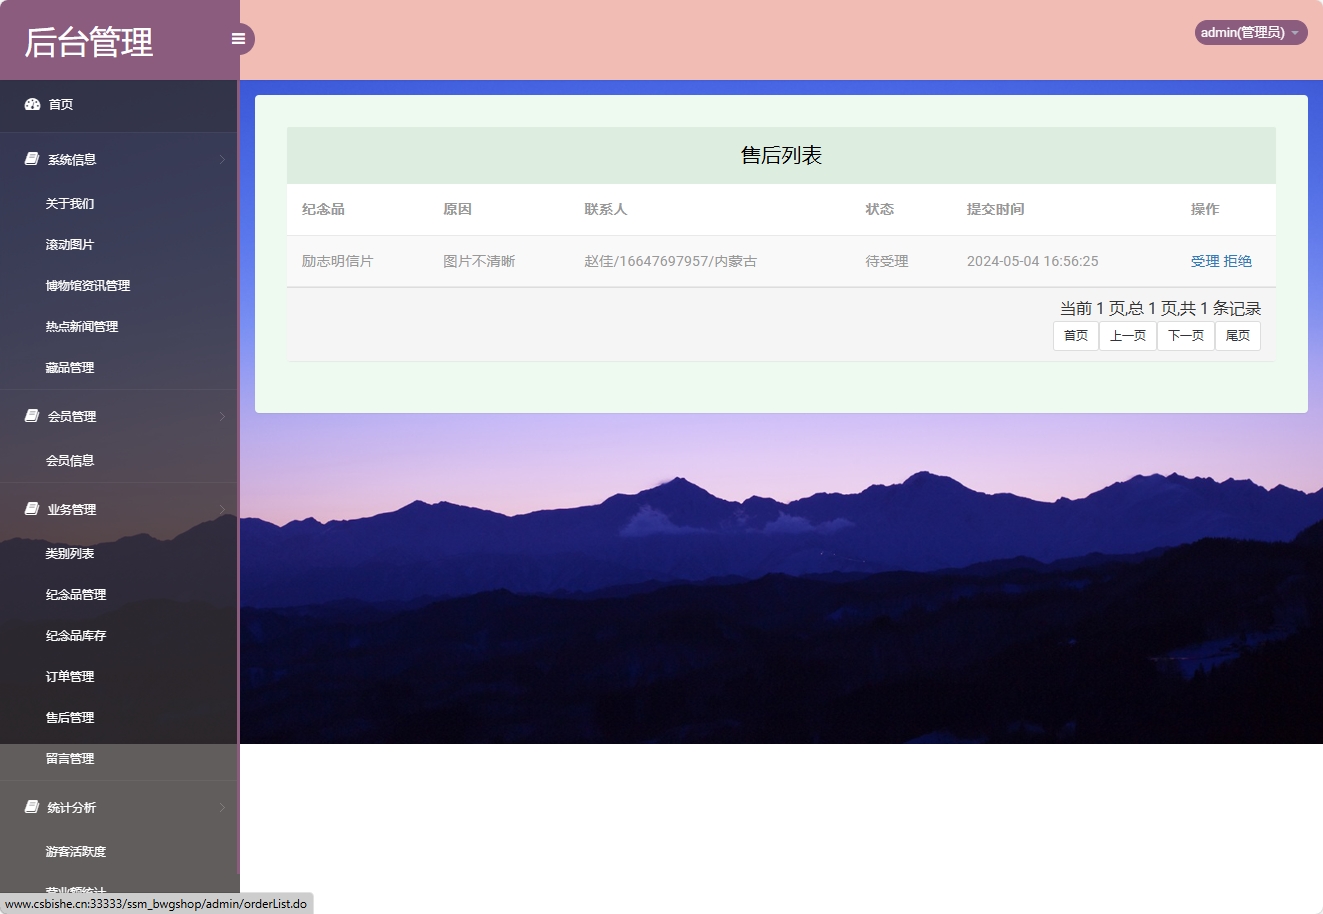The image size is (1323, 914).
Task: Open 订单管理 menu item
Action: point(70,676)
